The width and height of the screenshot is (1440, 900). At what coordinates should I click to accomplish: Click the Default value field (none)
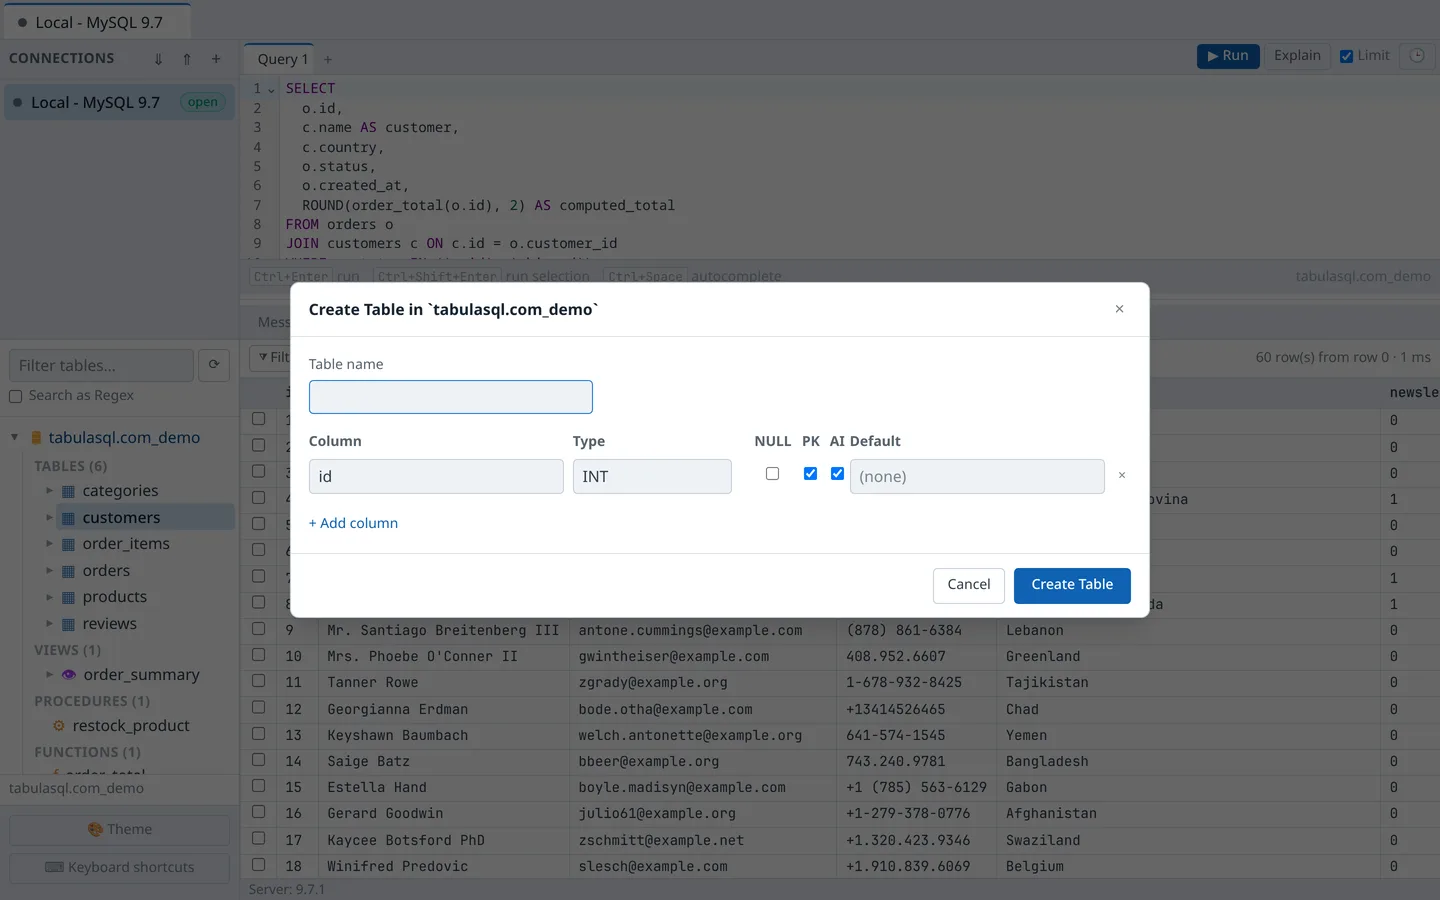tap(977, 476)
